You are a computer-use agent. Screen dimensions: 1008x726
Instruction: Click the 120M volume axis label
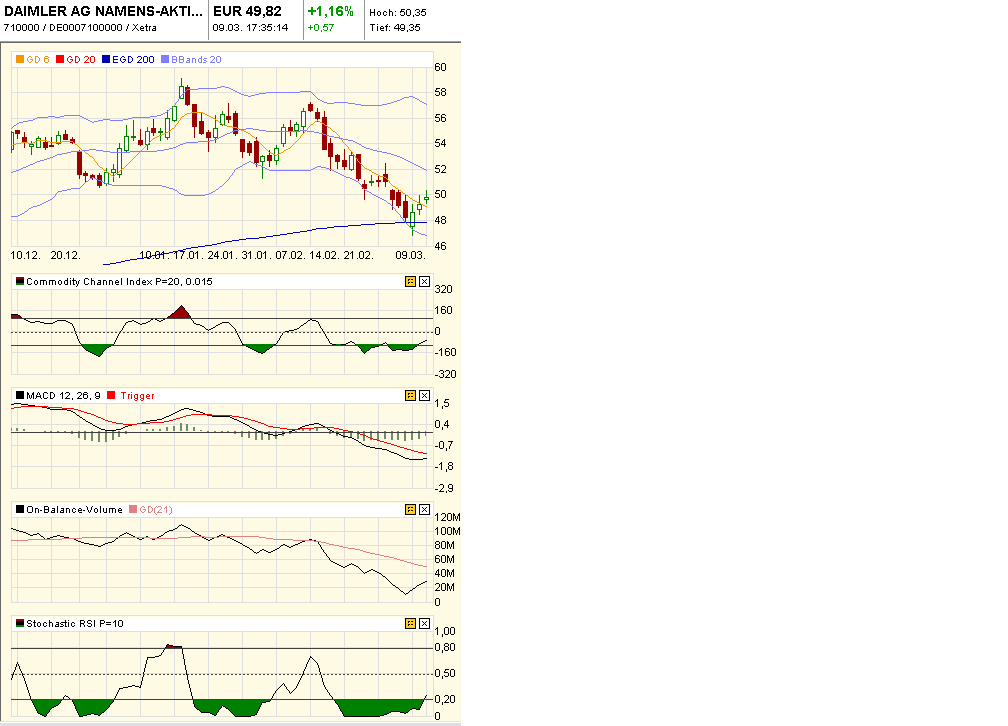447,517
